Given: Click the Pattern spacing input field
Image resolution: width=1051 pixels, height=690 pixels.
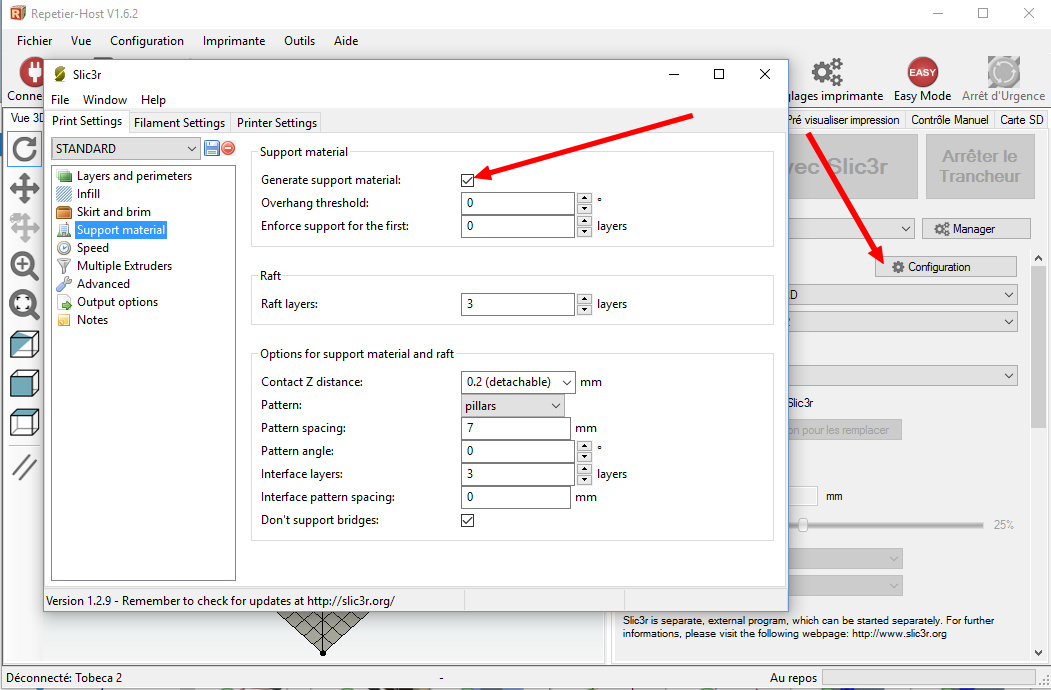Looking at the screenshot, I should point(516,428).
